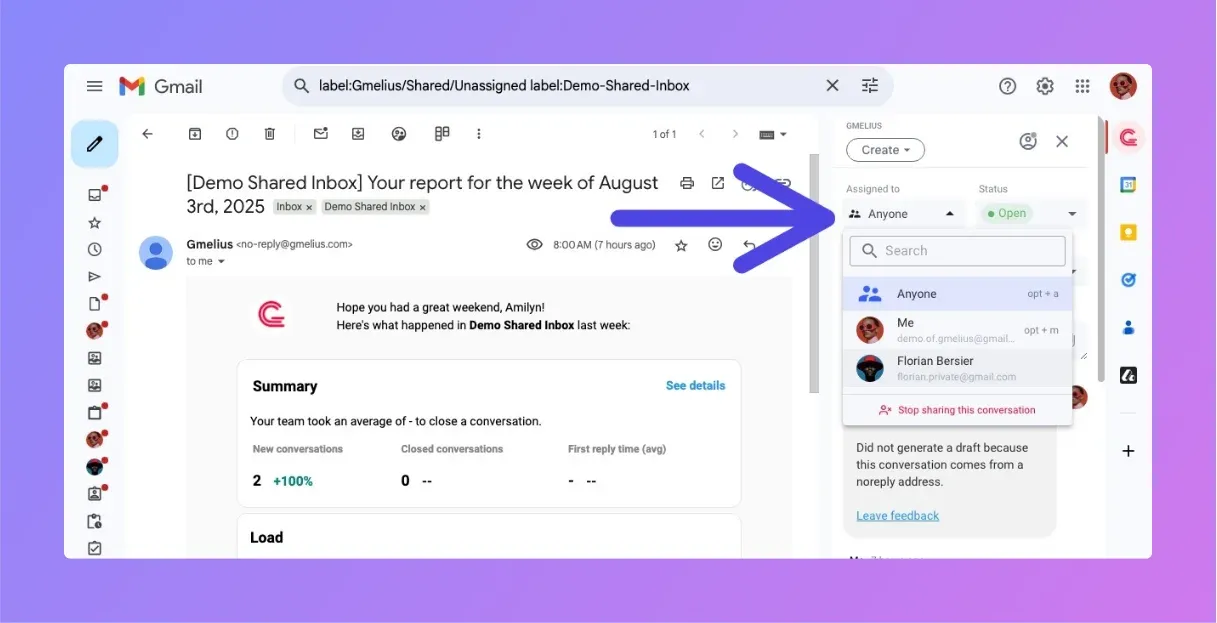The image size is (1217, 623).
Task: Open Google Tasks in the side panel
Action: coord(1129,280)
